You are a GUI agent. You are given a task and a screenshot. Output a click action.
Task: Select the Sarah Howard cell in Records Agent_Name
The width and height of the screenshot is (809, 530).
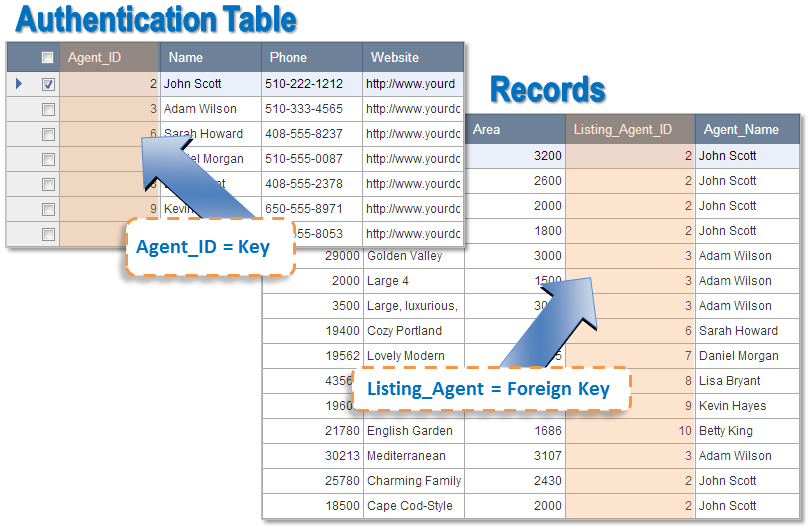coord(747,331)
